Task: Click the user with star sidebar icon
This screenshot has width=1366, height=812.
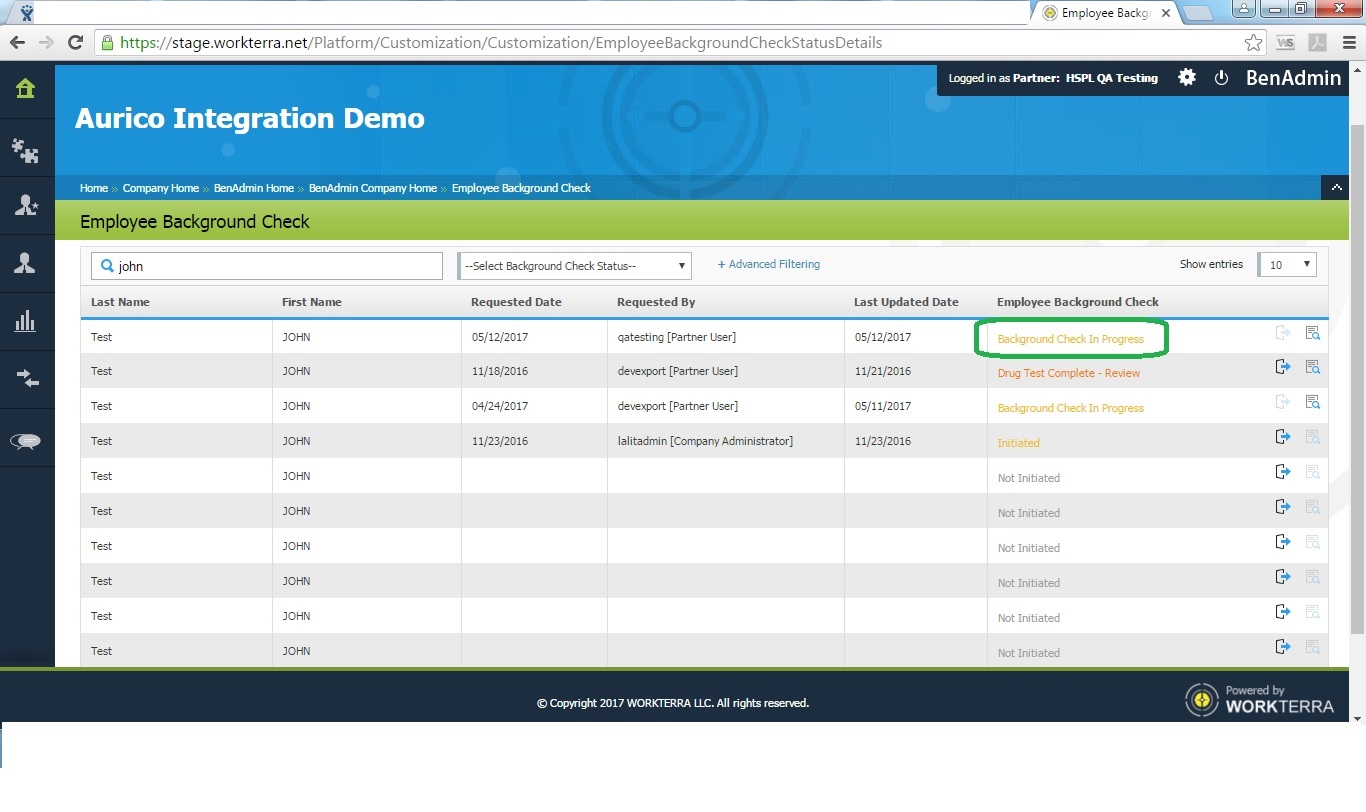Action: click(x=25, y=205)
